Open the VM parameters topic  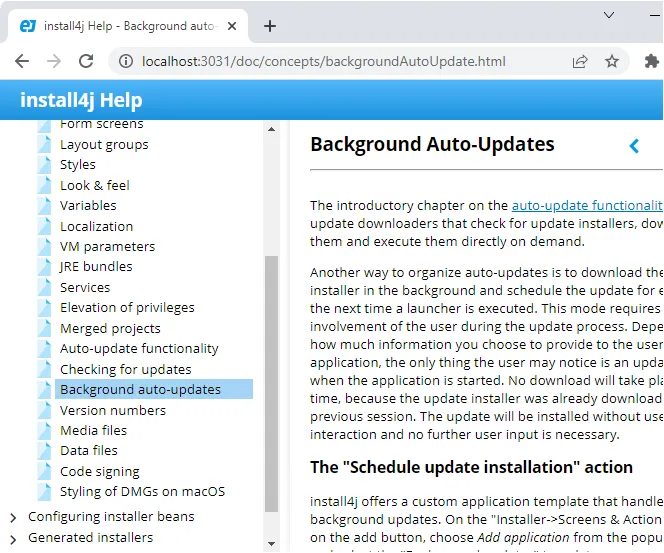coord(108,246)
